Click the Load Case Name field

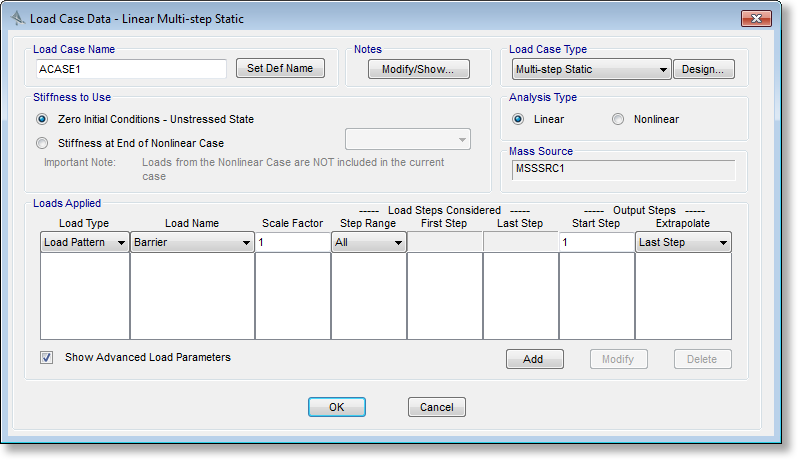click(x=130, y=69)
